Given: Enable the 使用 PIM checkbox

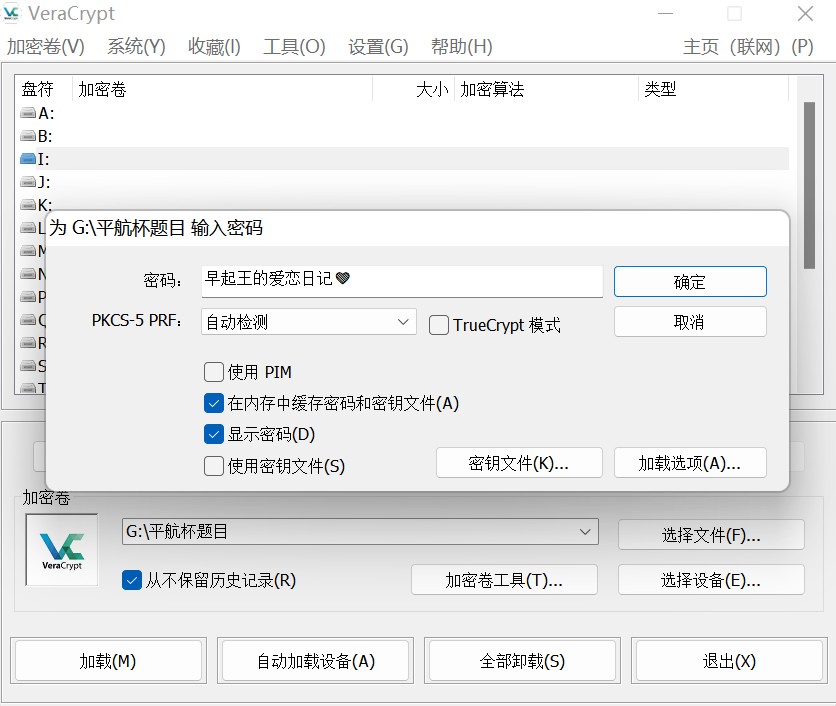Looking at the screenshot, I should tap(214, 372).
